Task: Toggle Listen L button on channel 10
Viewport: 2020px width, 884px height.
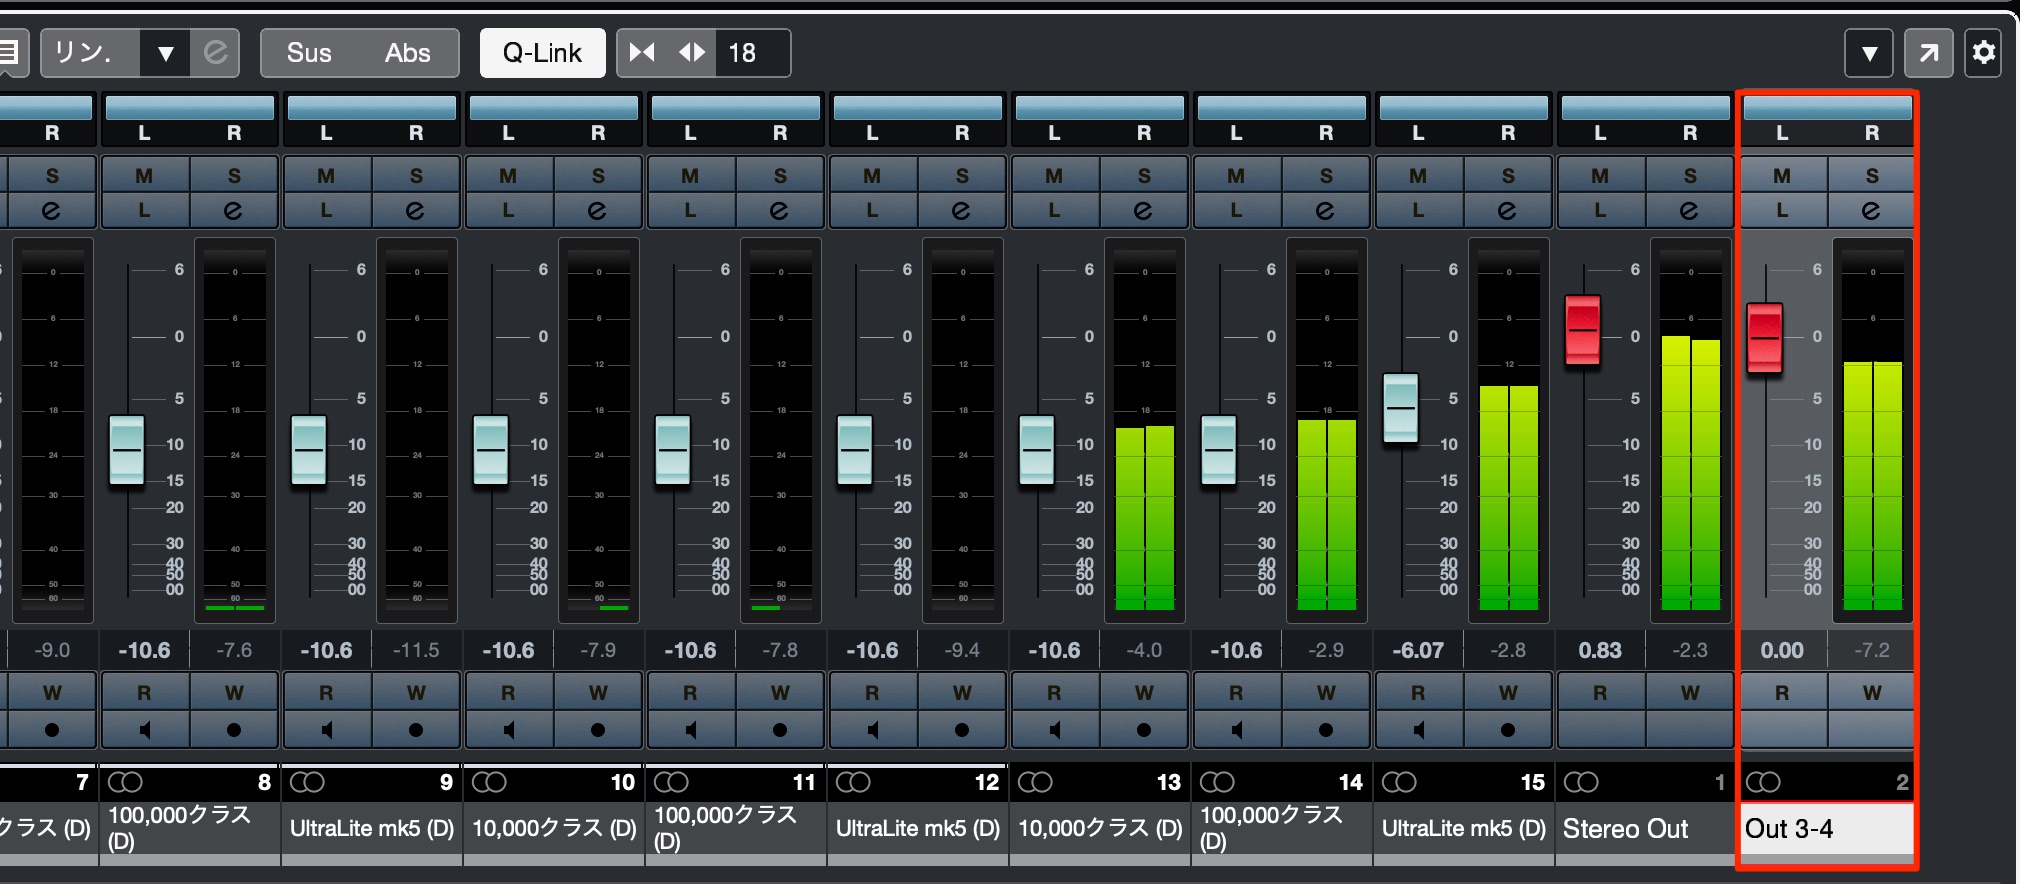Action: click(509, 211)
